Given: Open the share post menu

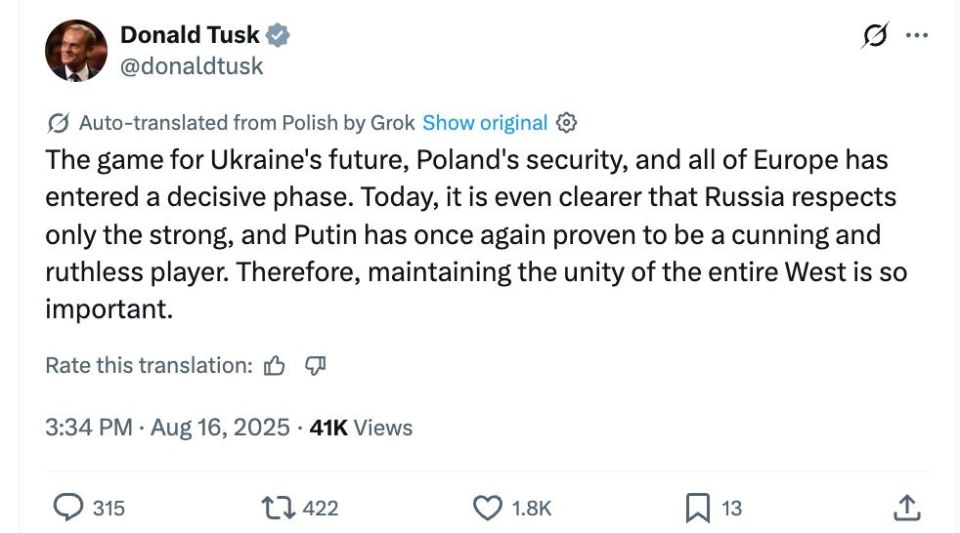Looking at the screenshot, I should coord(905,508).
